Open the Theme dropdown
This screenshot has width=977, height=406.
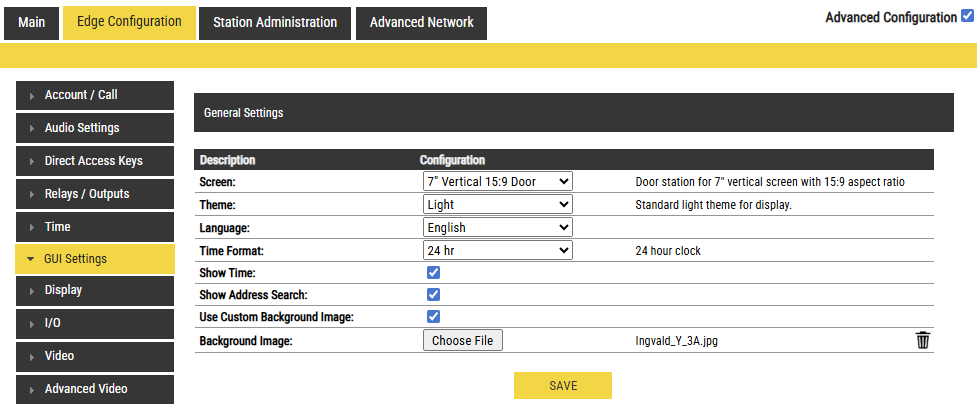pyautogui.click(x=498, y=205)
